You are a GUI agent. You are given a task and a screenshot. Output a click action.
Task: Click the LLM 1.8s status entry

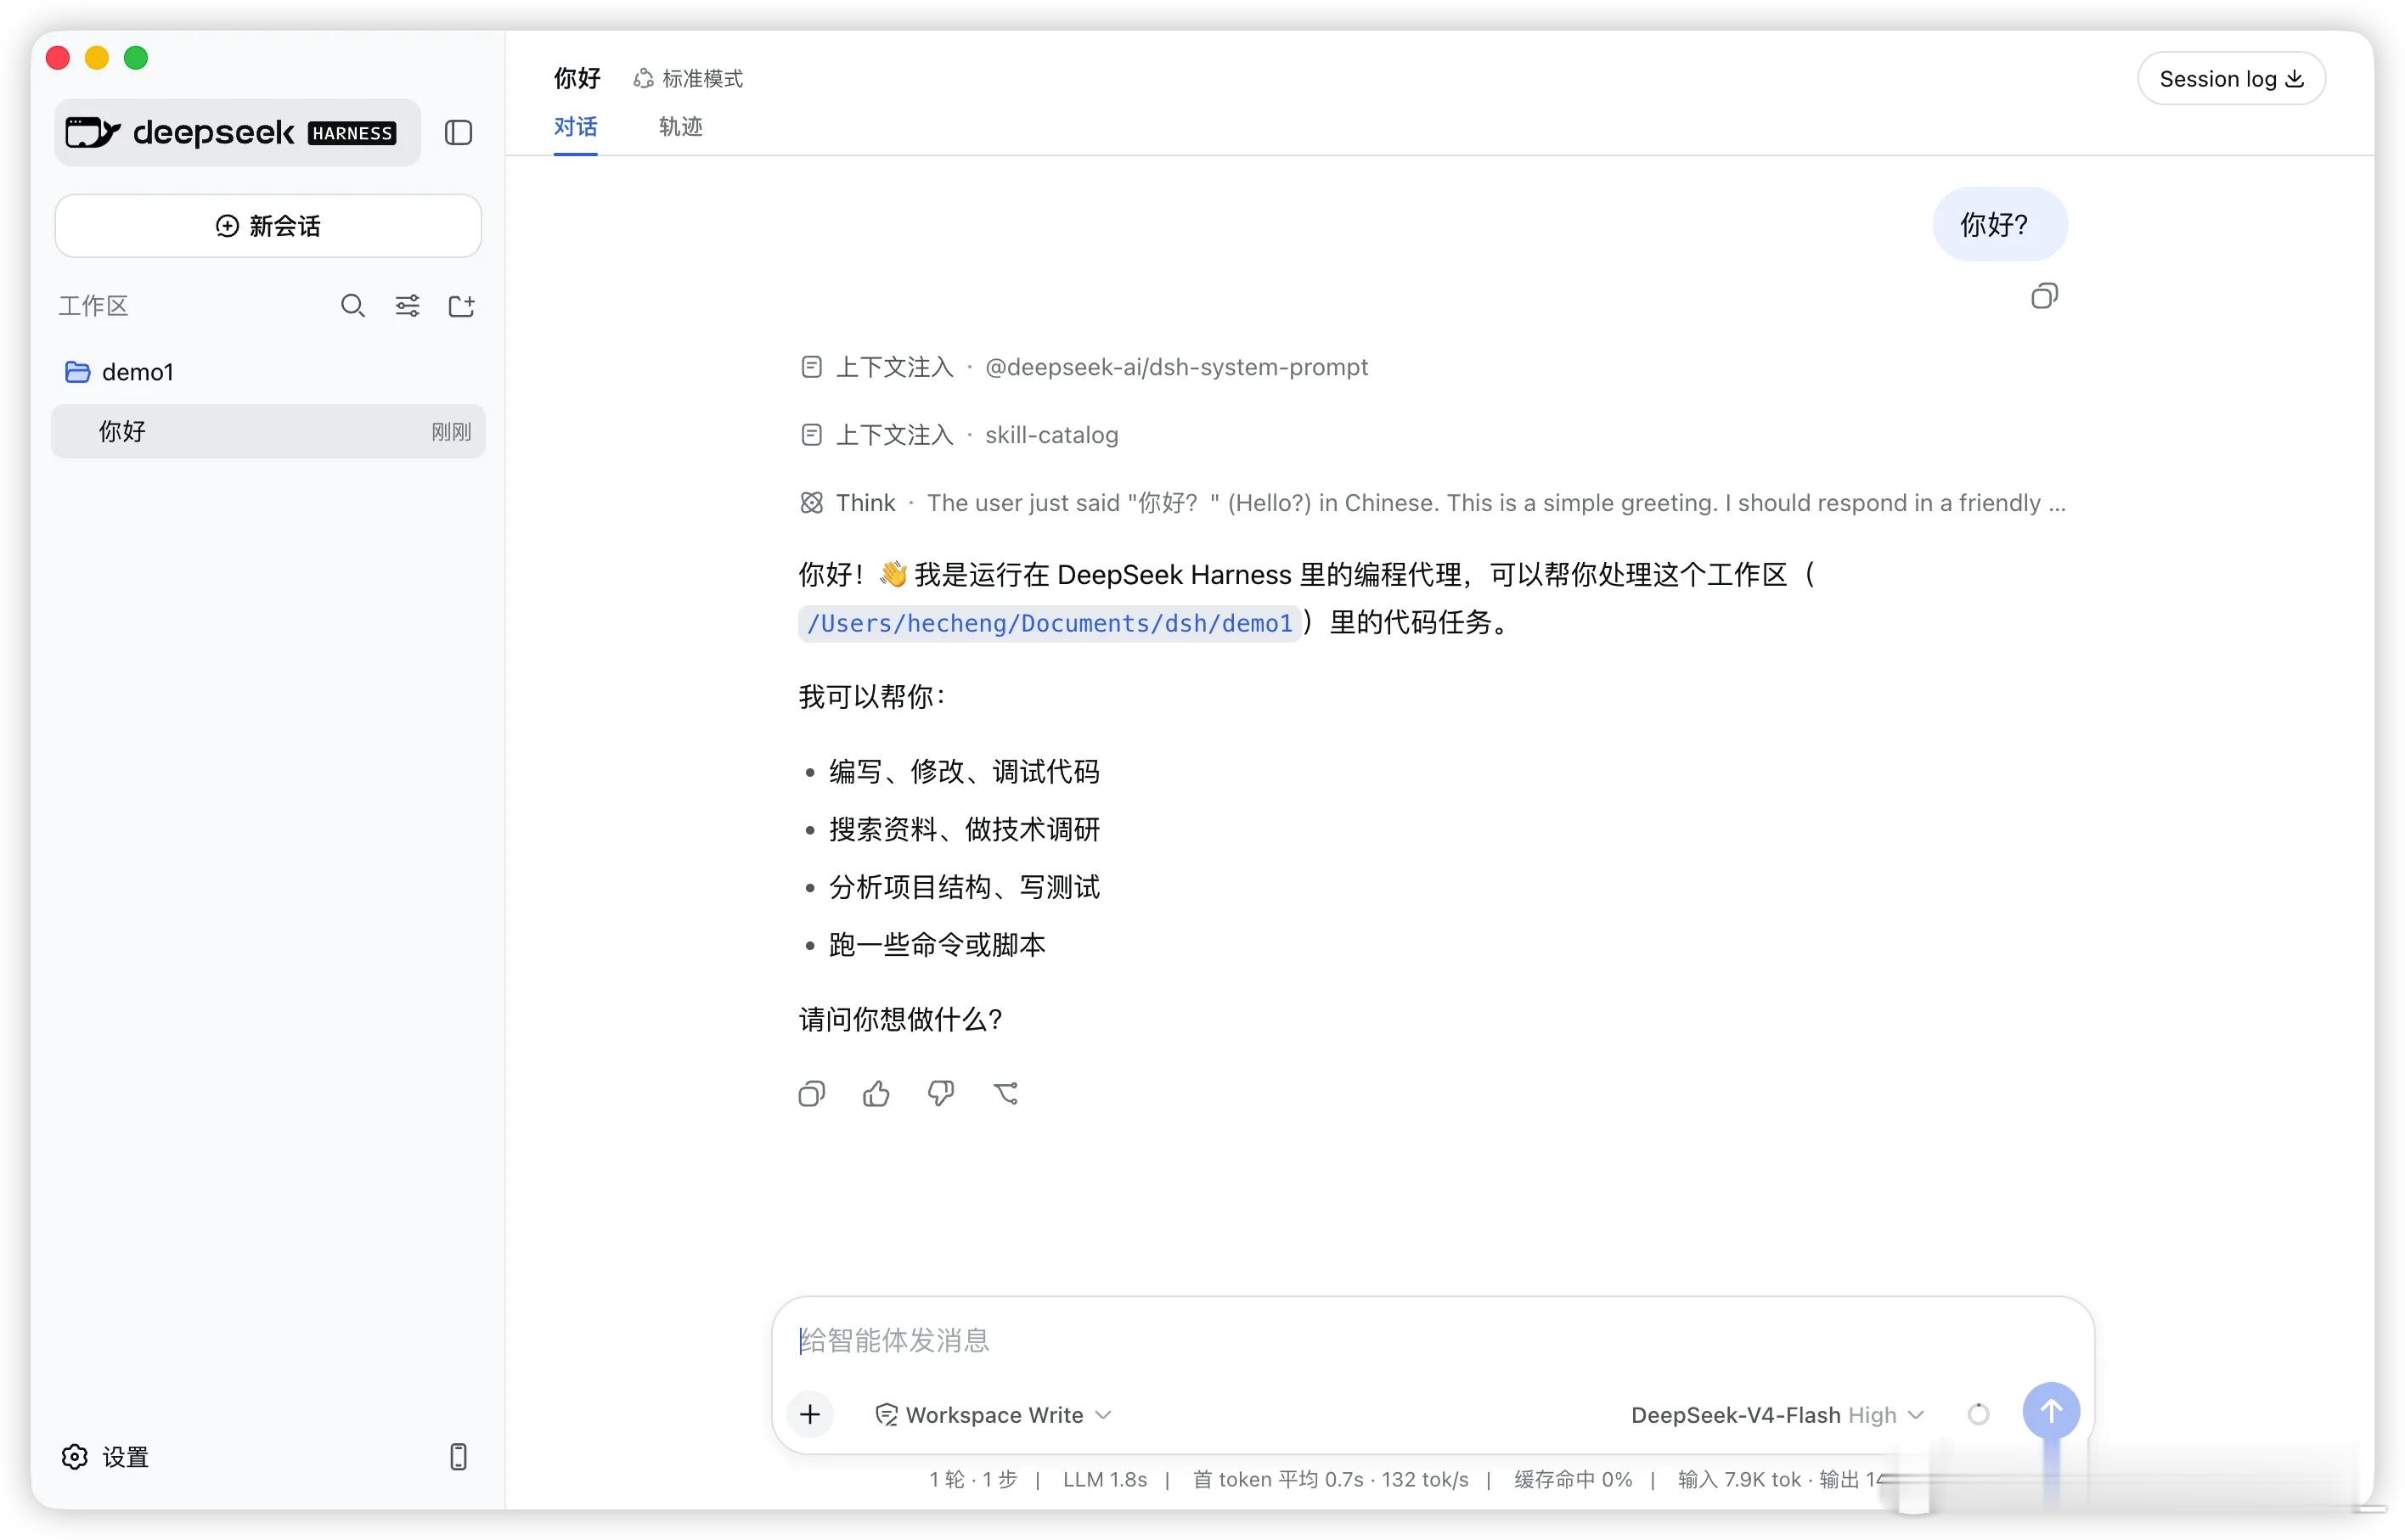tap(1104, 1479)
